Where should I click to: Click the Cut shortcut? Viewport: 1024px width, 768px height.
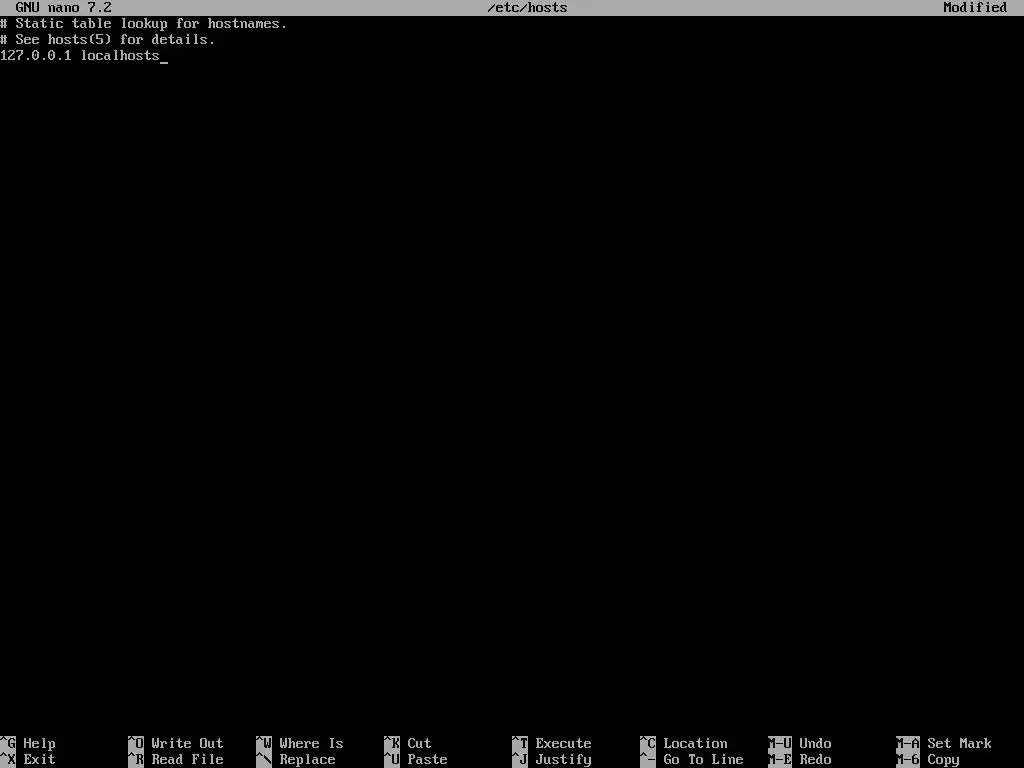[x=408, y=743]
